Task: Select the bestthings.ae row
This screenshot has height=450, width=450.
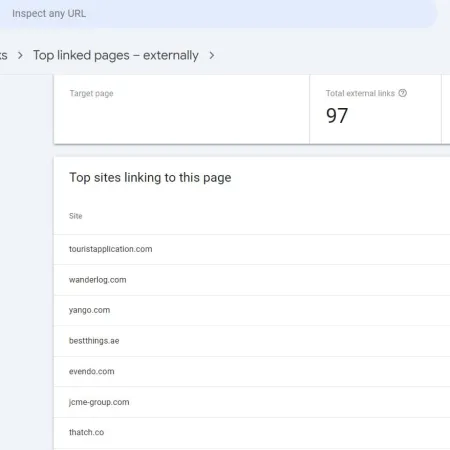Action: tap(252, 341)
